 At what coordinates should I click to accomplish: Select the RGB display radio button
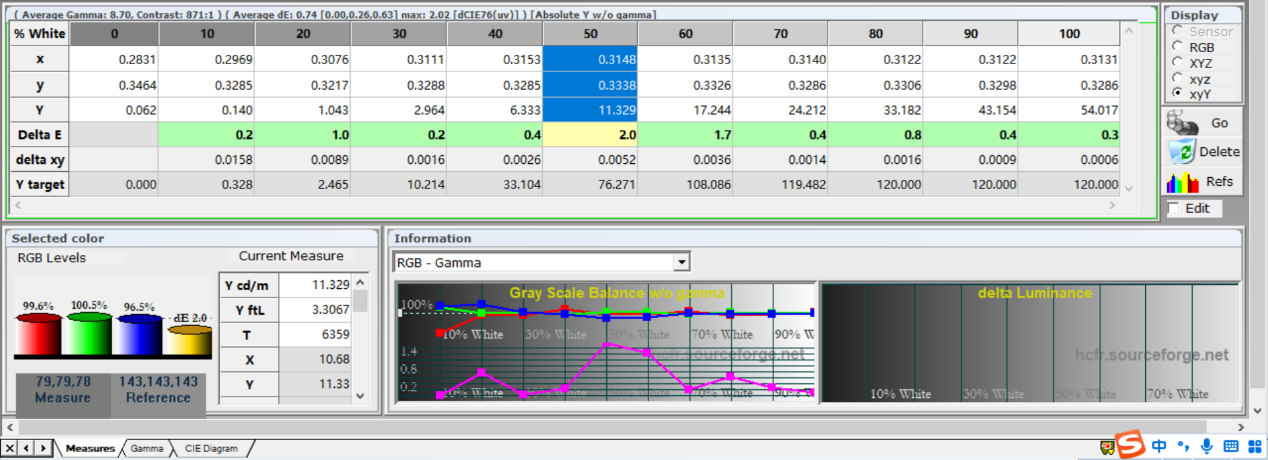[1179, 47]
